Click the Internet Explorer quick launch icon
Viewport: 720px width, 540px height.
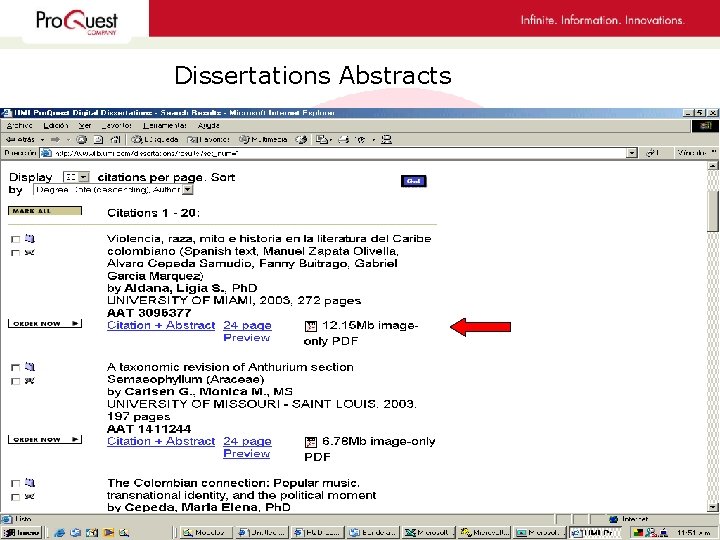59,533
